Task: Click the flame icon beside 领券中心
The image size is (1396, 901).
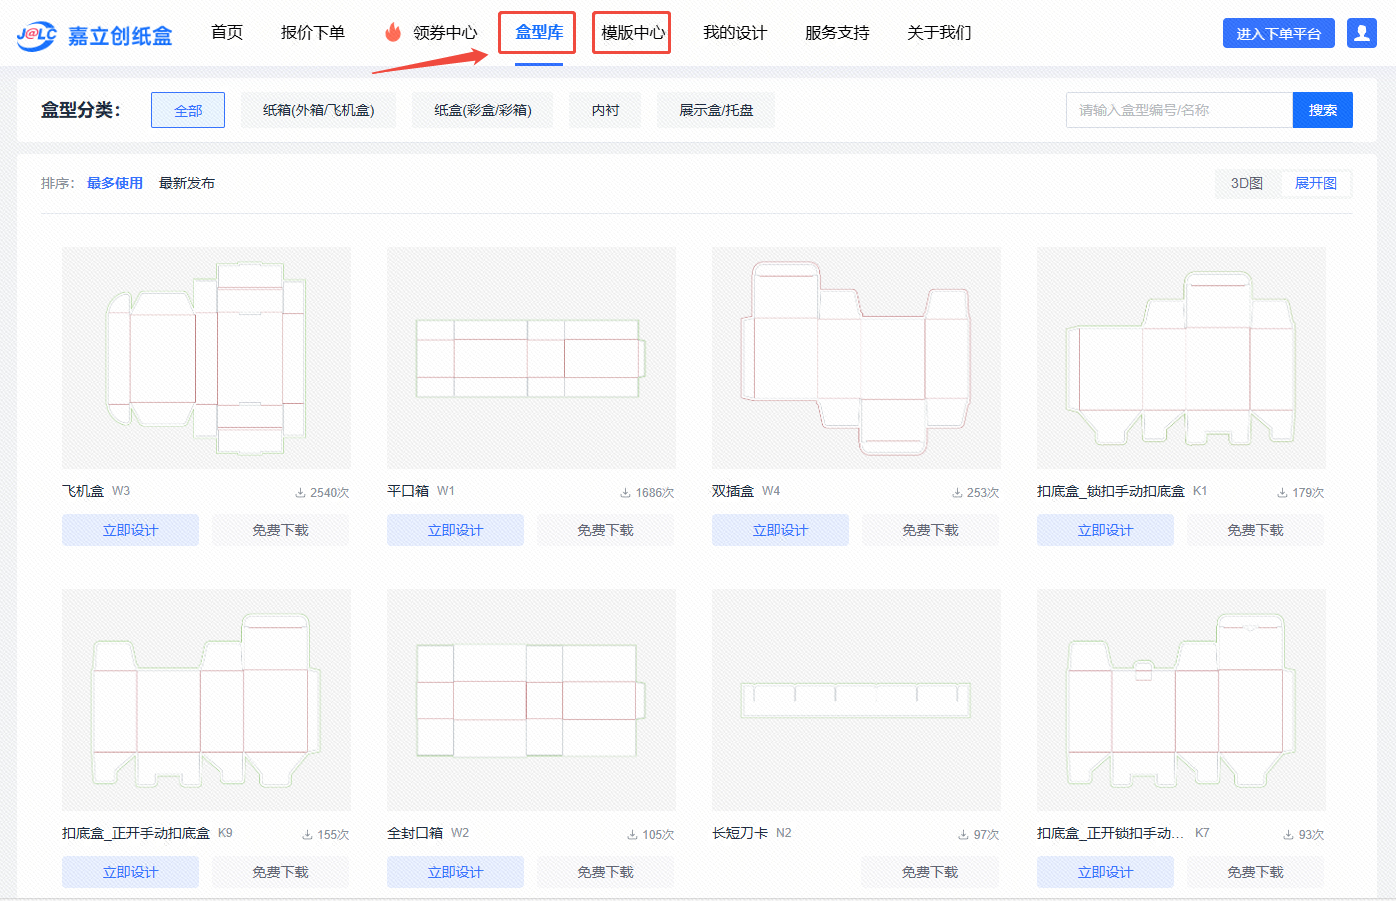Action: pyautogui.click(x=393, y=33)
